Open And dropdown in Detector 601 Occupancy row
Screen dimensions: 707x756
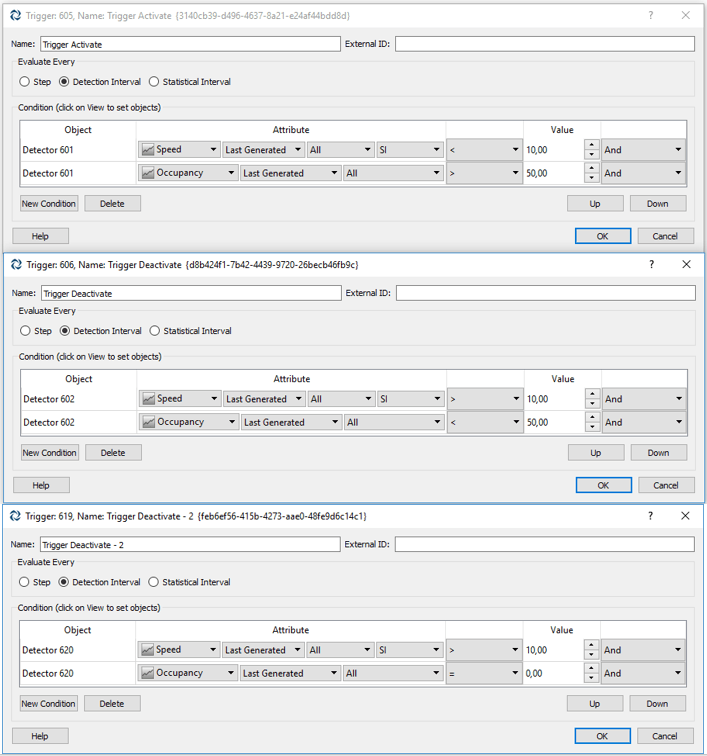[x=643, y=173]
